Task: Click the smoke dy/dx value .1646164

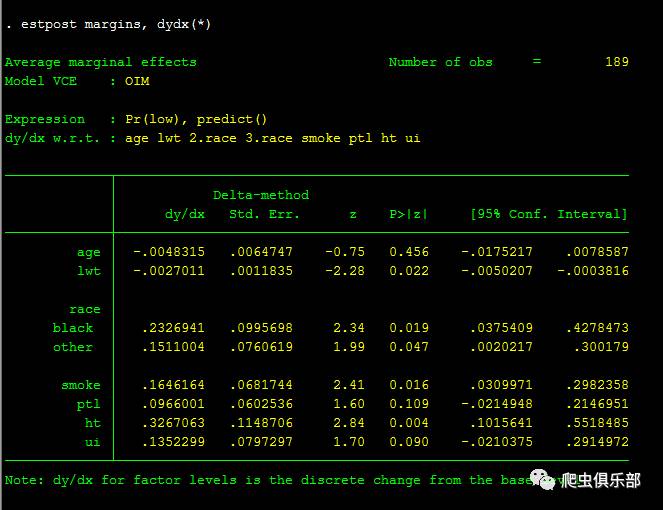Action: [173, 385]
